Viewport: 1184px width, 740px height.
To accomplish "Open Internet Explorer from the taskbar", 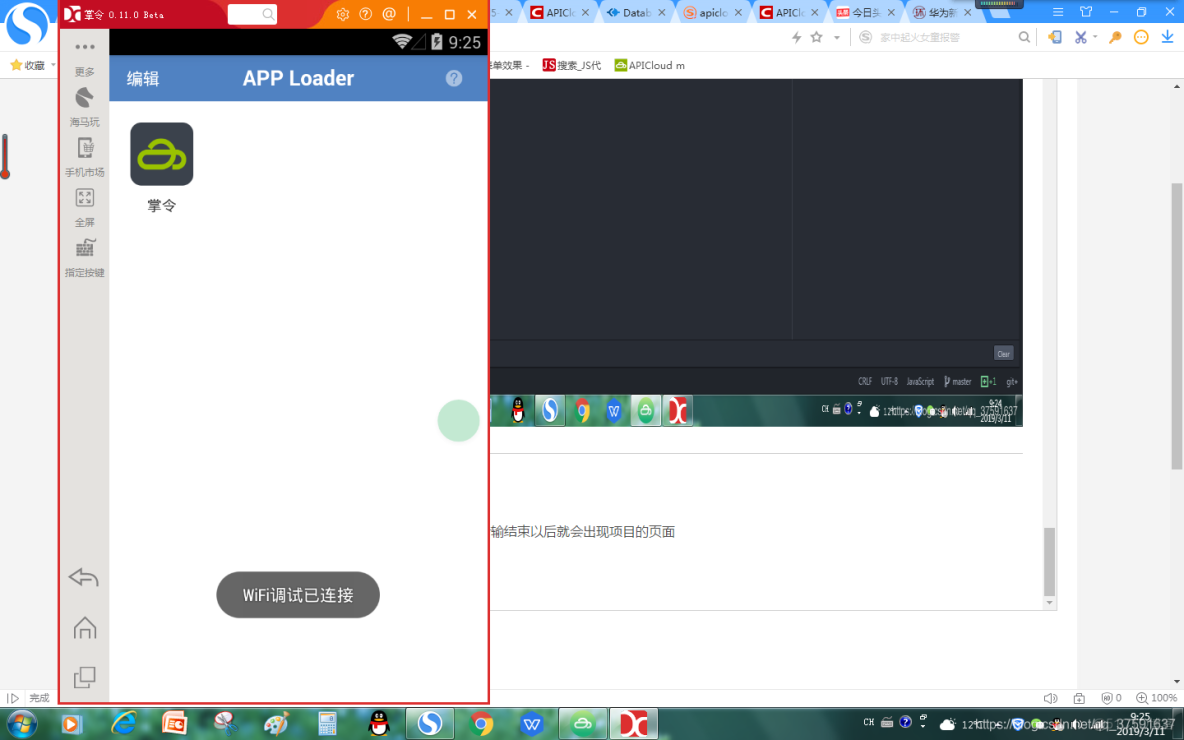I will click(x=123, y=724).
